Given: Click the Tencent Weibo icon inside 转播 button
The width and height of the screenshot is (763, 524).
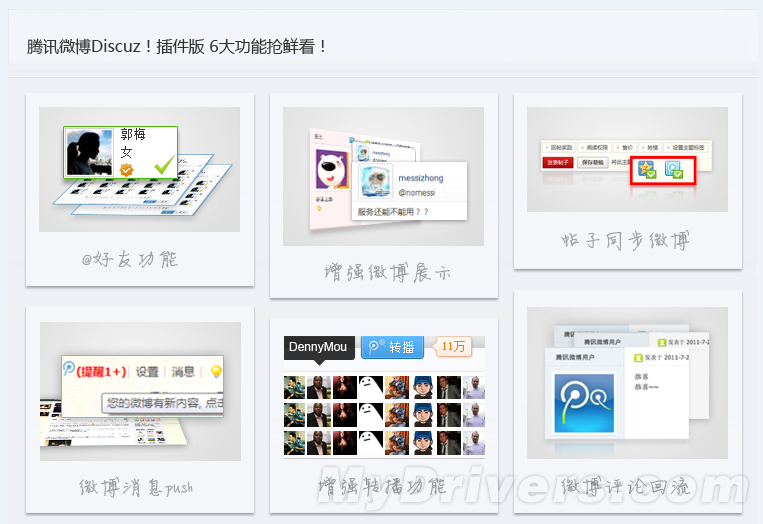Looking at the screenshot, I should pyautogui.click(x=376, y=346).
